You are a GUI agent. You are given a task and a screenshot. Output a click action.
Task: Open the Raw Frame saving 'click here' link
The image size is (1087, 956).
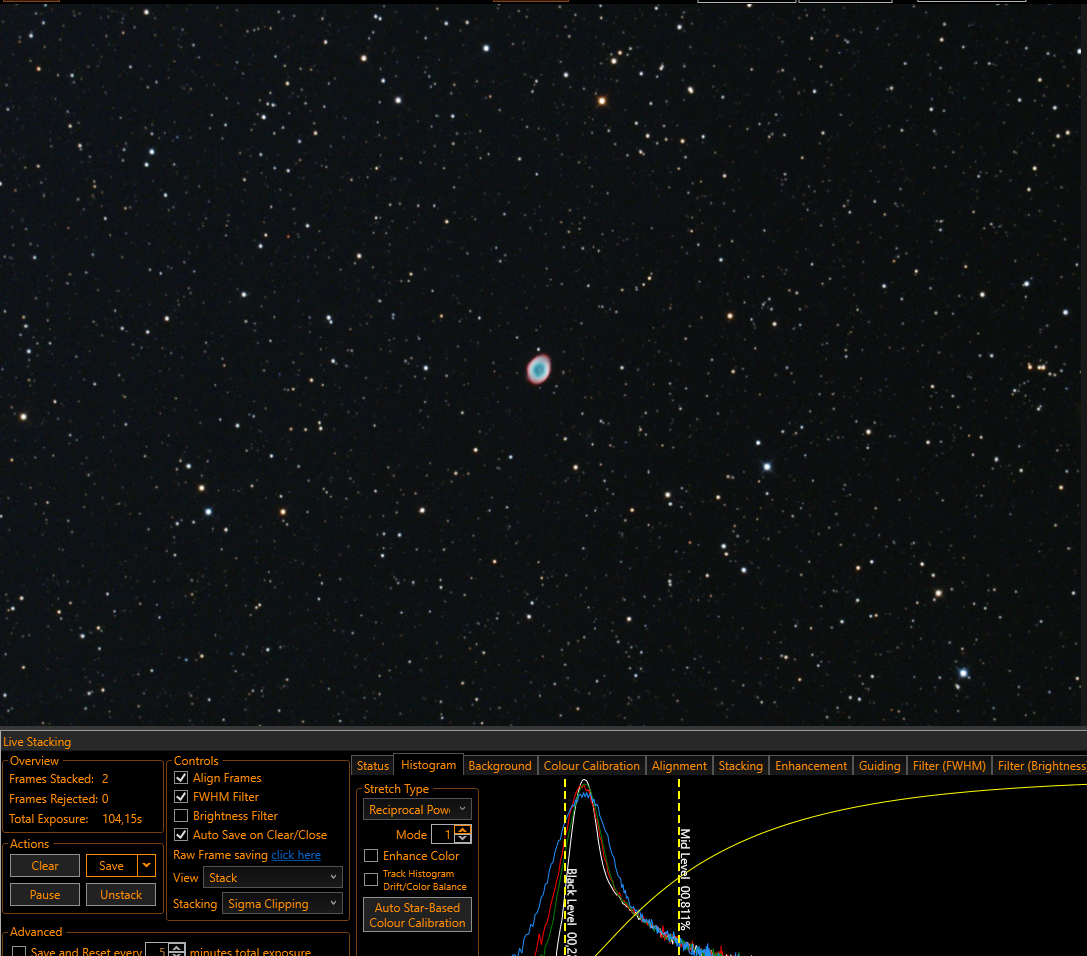[296, 855]
